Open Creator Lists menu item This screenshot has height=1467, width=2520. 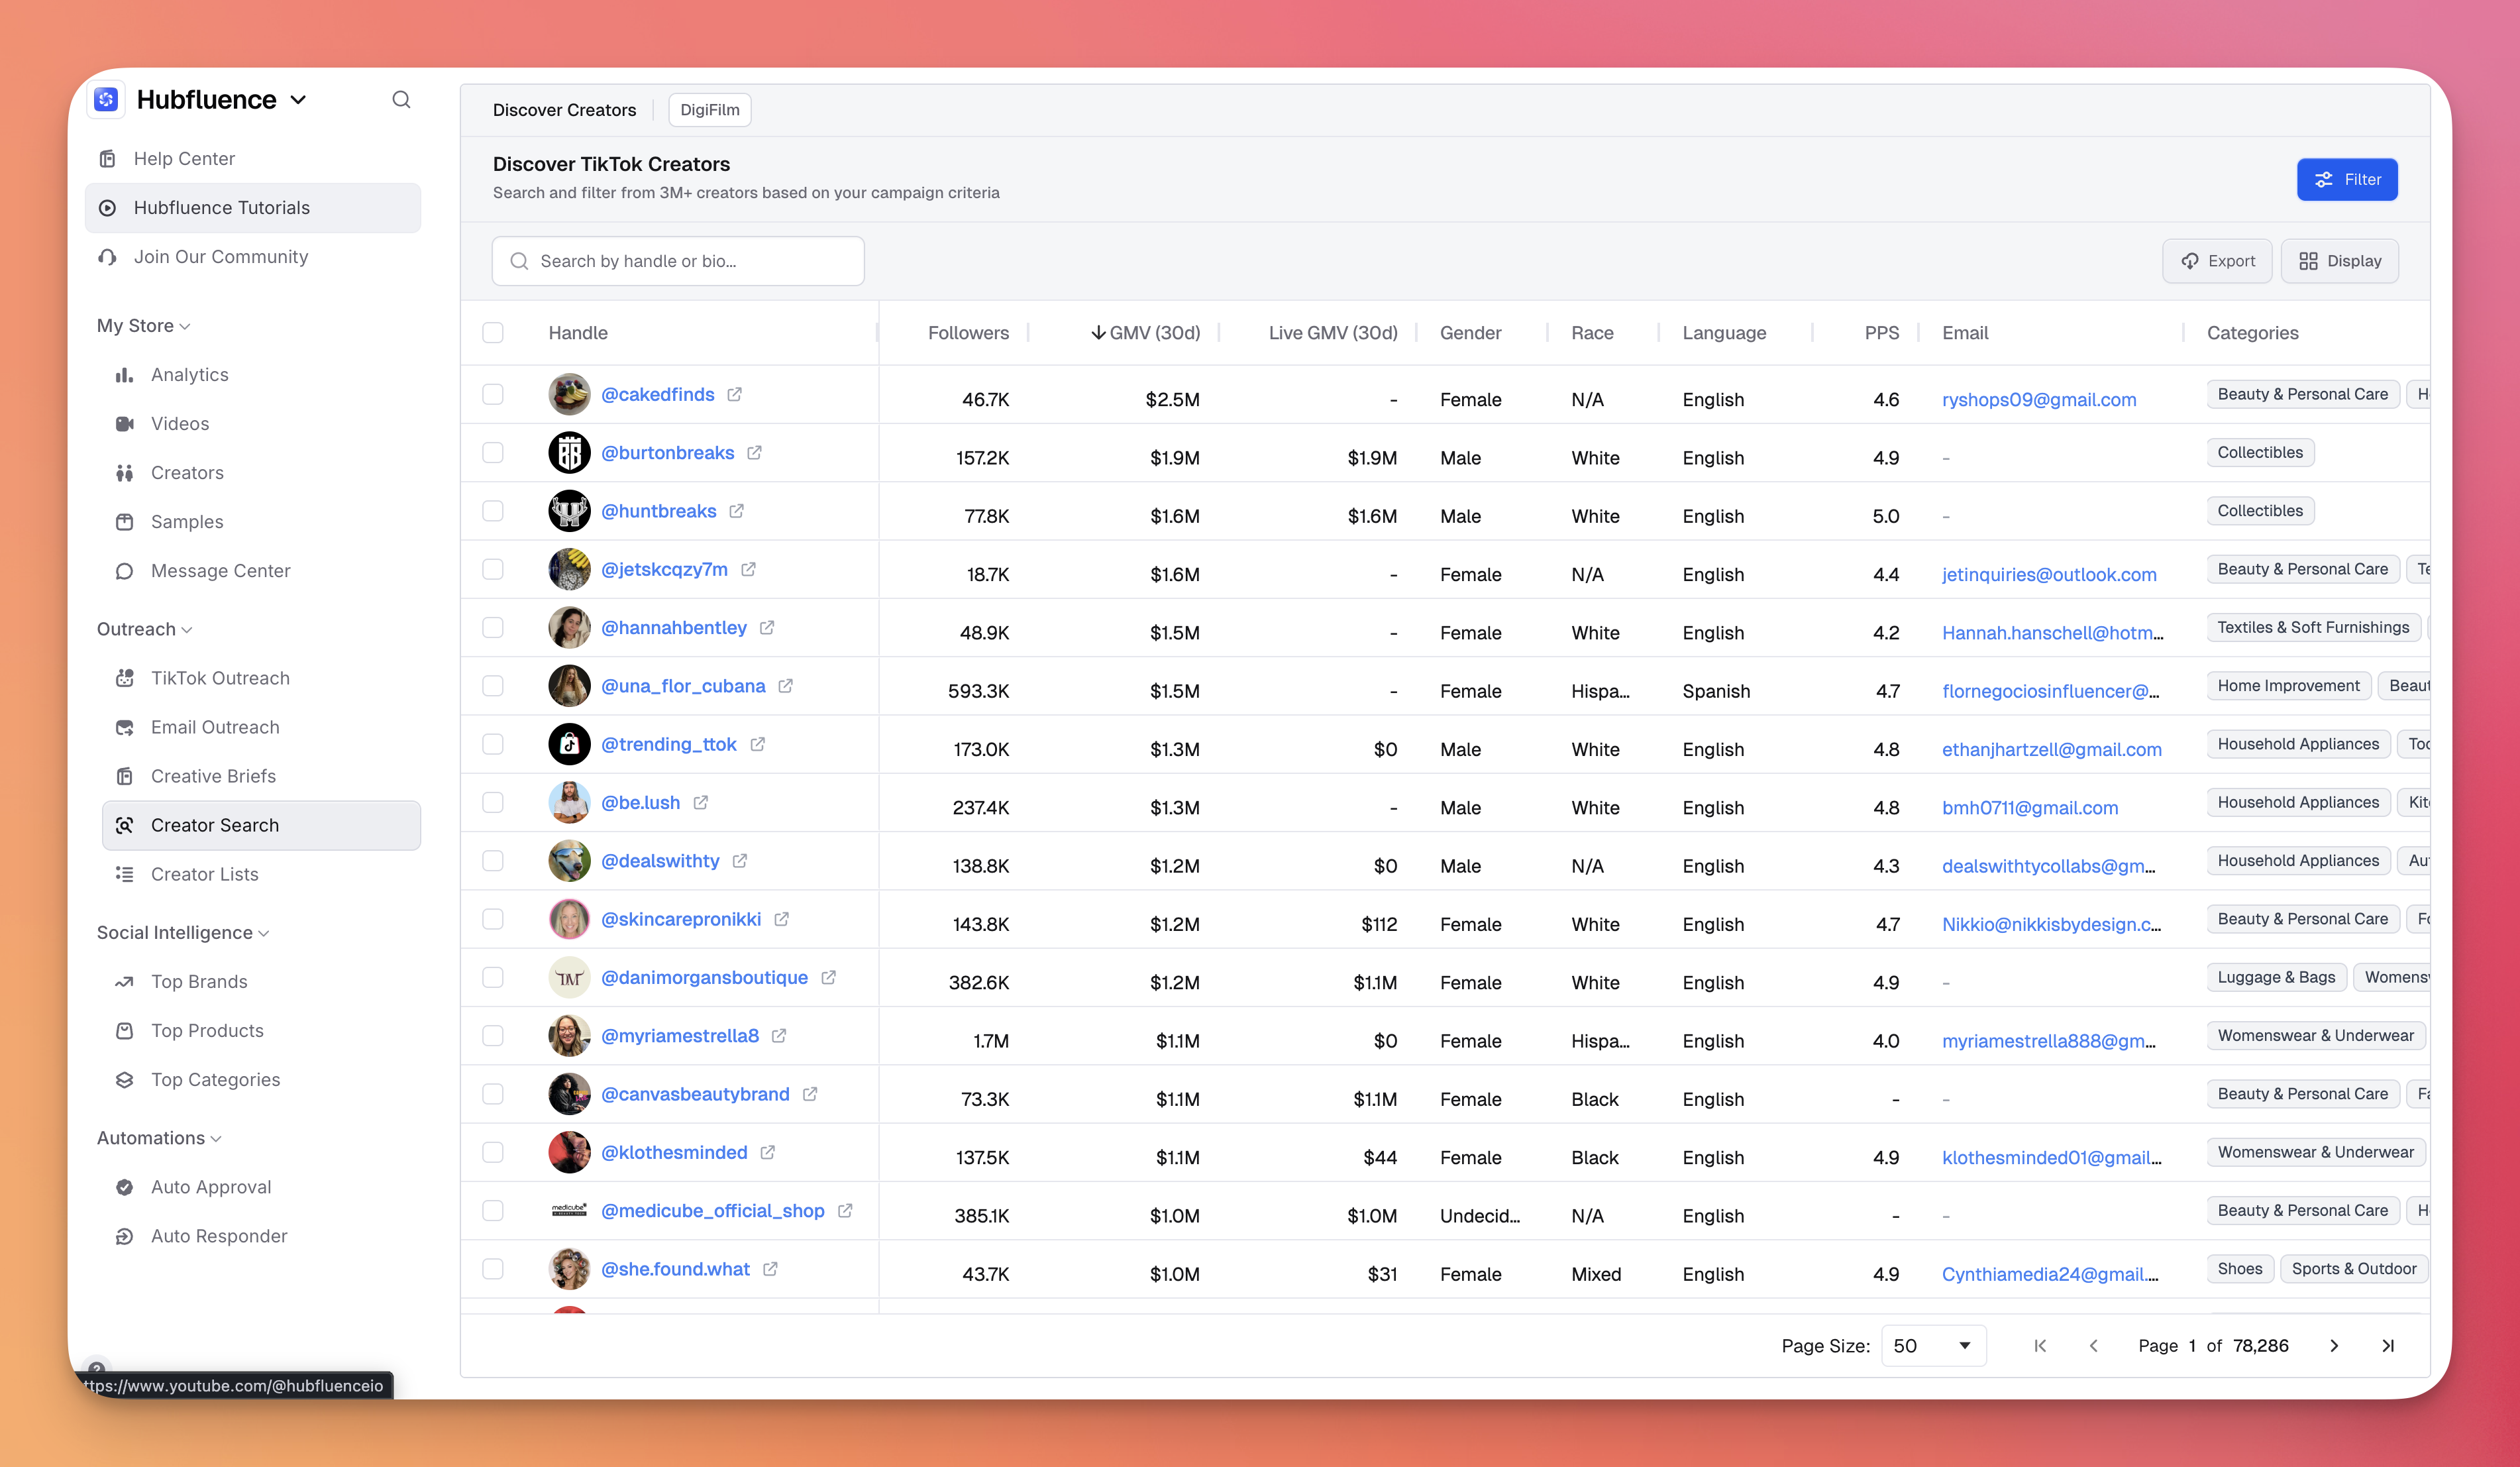(x=204, y=874)
